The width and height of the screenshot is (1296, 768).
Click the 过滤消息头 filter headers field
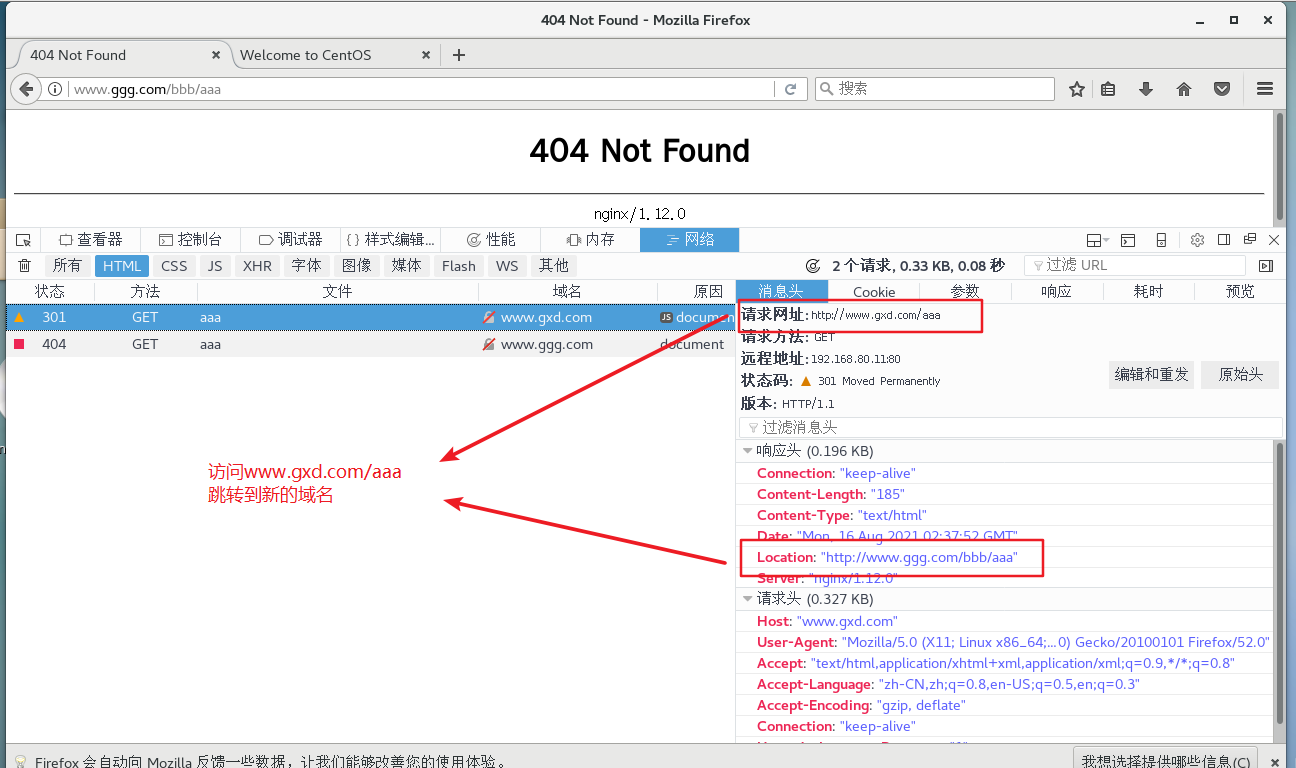coord(1011,427)
